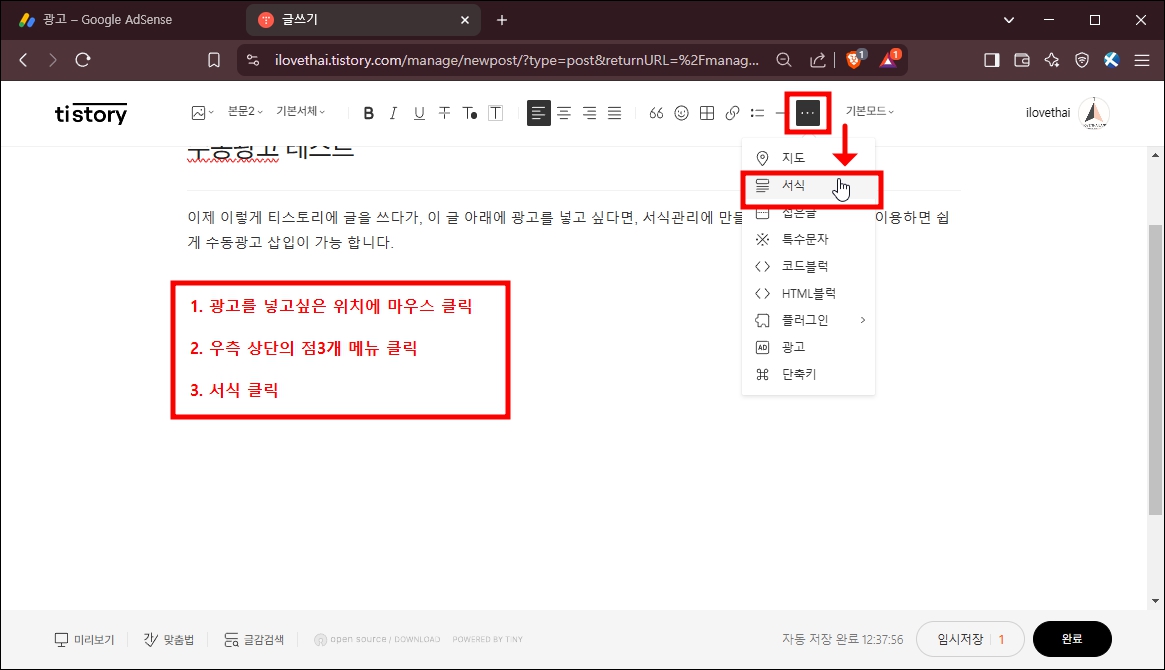Image resolution: width=1165 pixels, height=670 pixels.
Task: Open the emoji picker icon
Action: (681, 113)
